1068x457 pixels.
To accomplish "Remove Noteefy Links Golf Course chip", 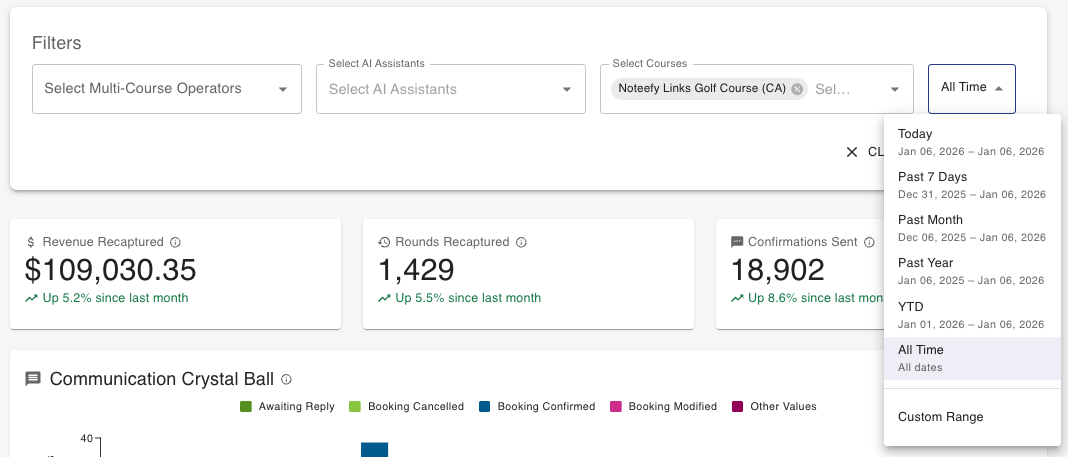I will pos(797,89).
